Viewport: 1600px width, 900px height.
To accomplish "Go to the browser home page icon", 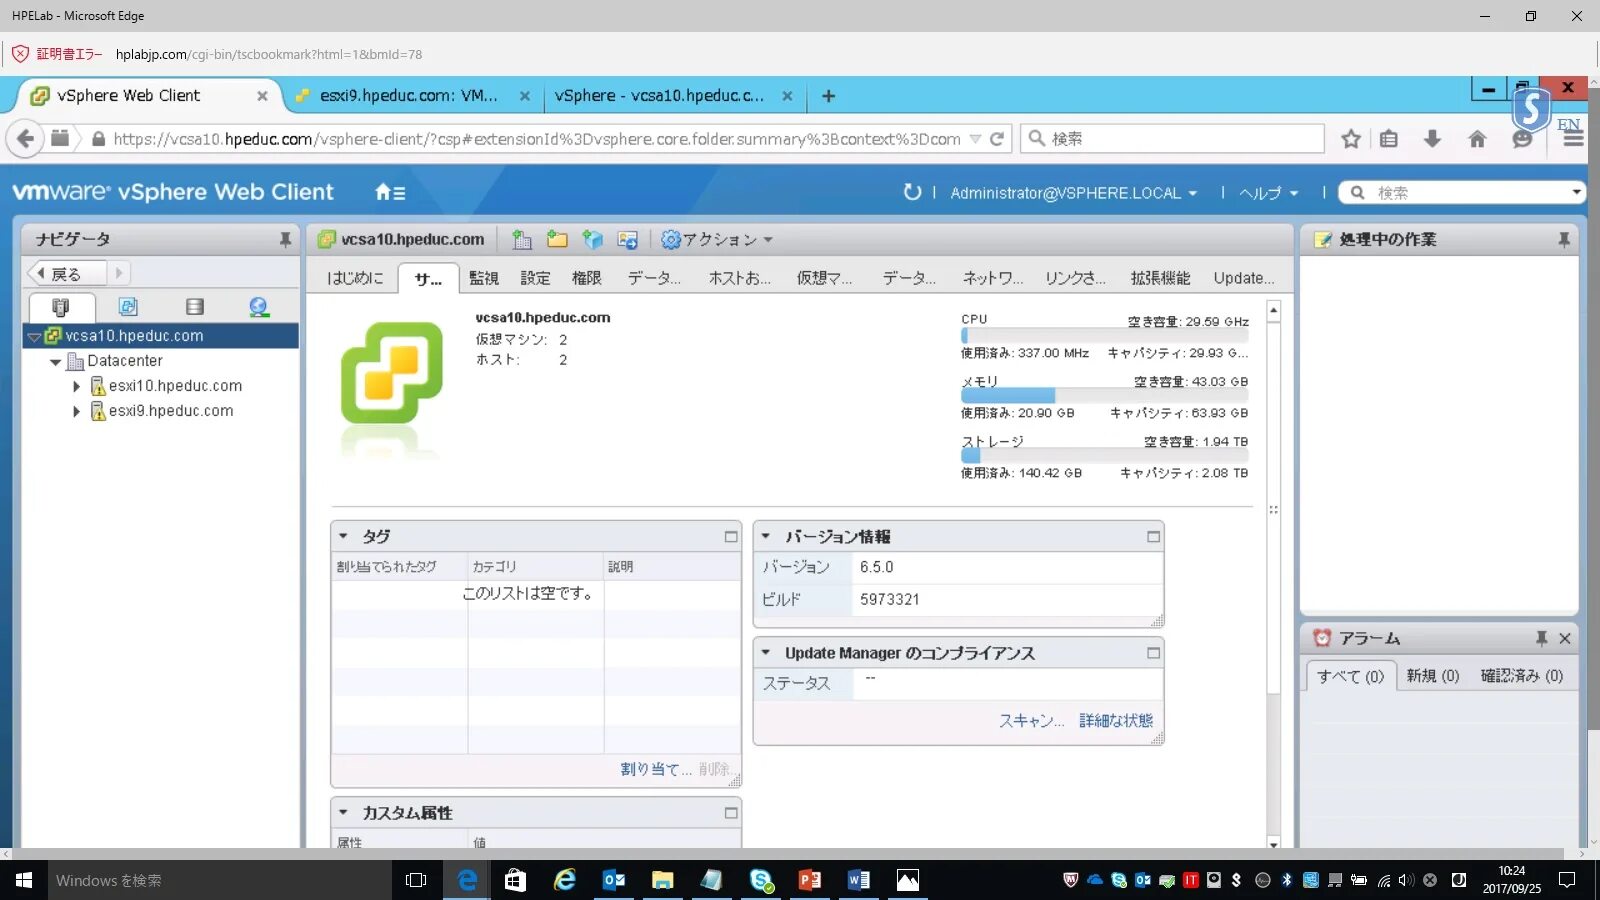I will pos(1477,139).
